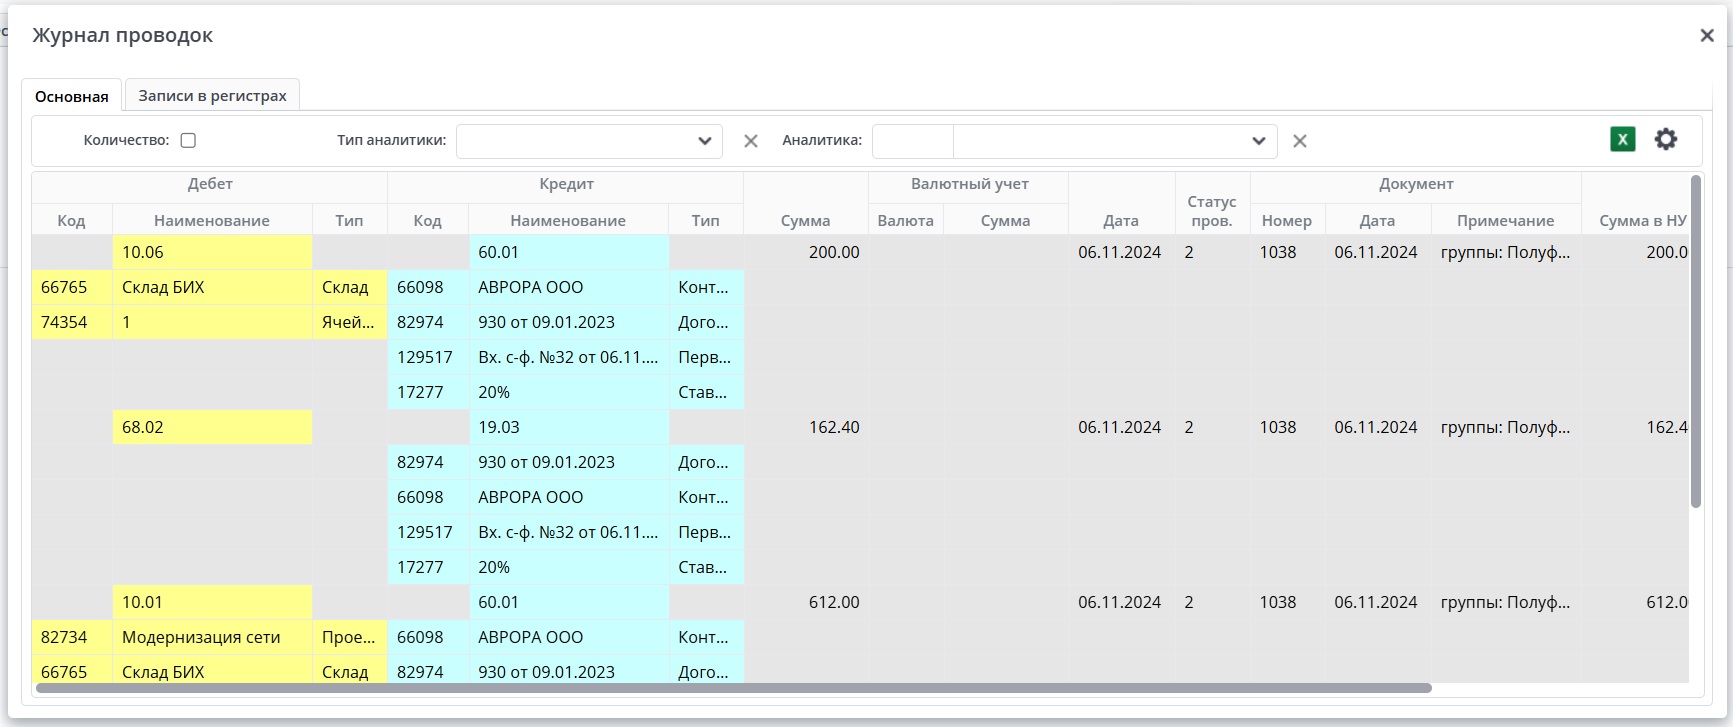Open table settings gear icon

coord(1665,140)
